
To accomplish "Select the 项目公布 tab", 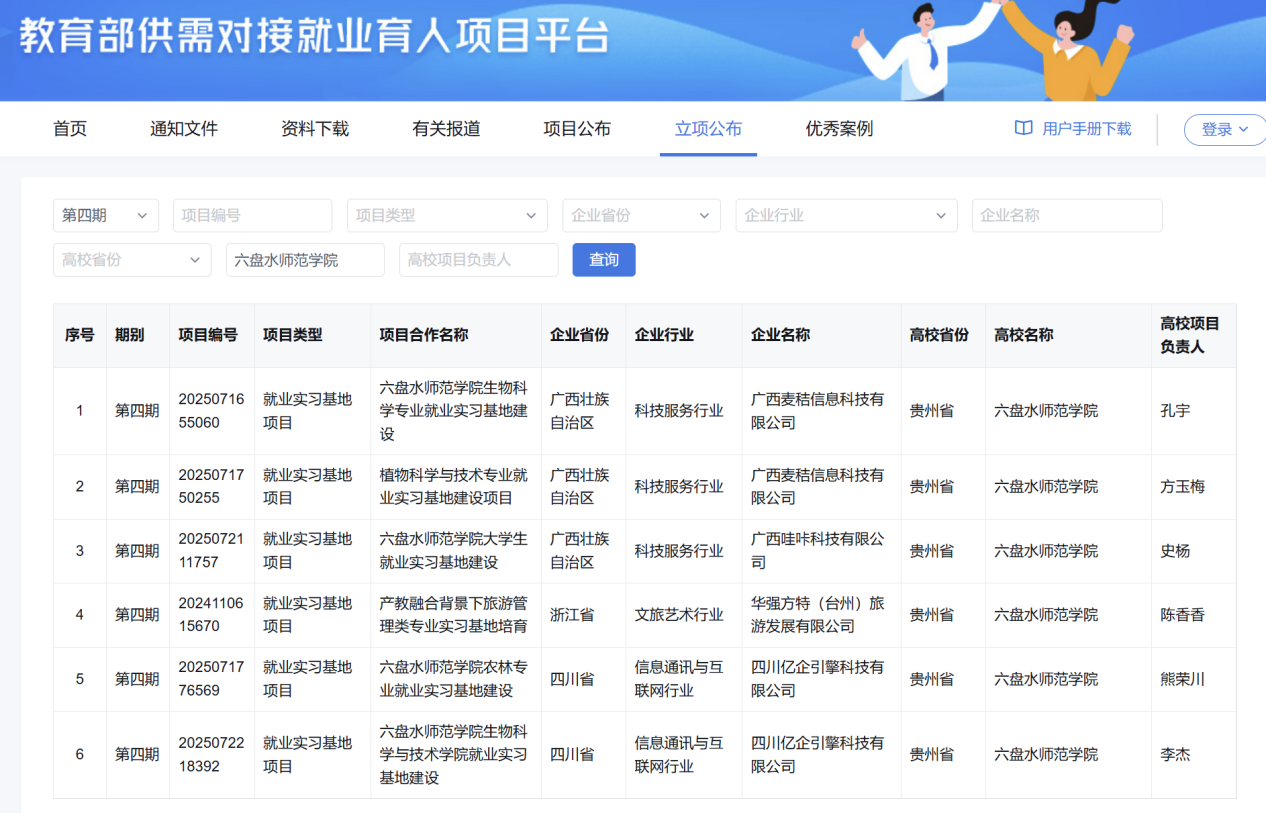I will coord(577,129).
